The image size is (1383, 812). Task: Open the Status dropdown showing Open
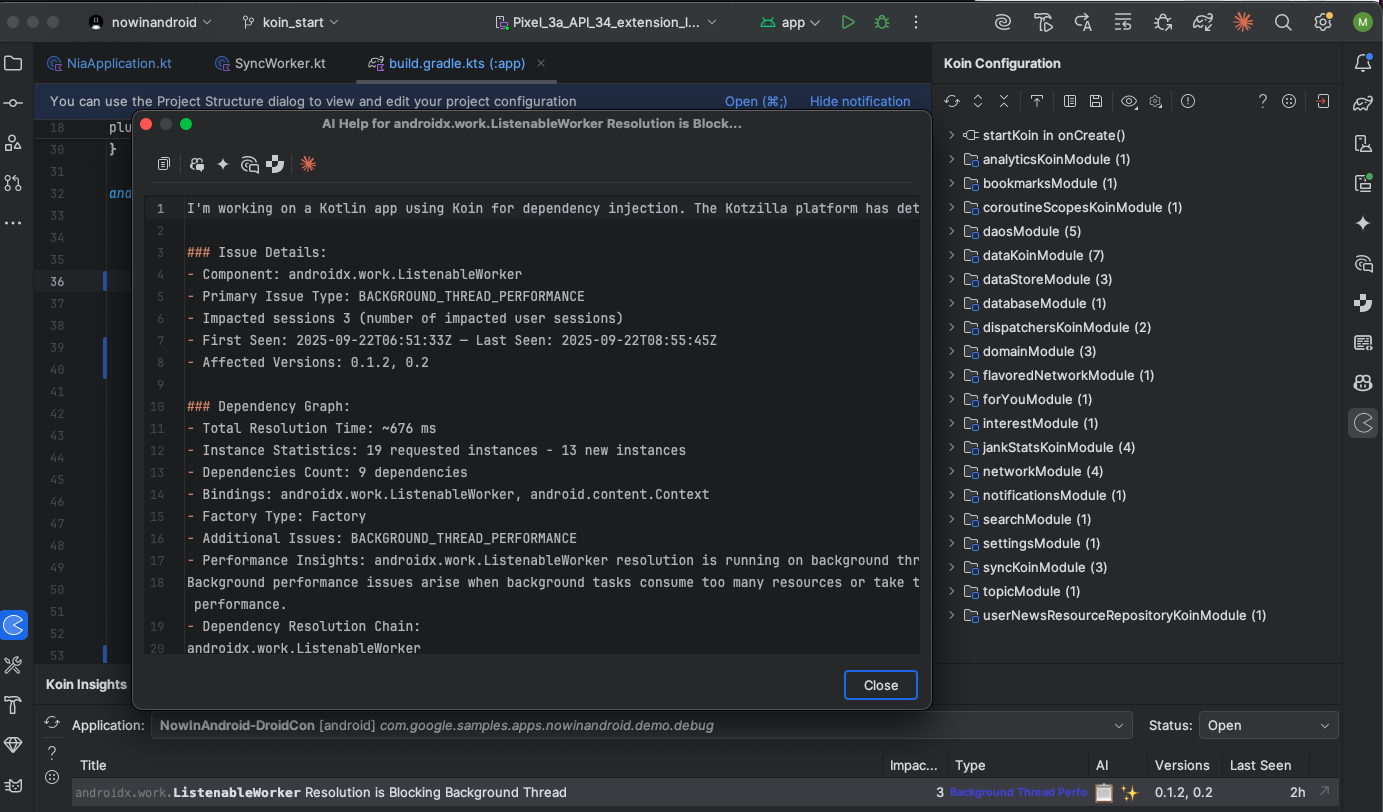[x=1269, y=725]
